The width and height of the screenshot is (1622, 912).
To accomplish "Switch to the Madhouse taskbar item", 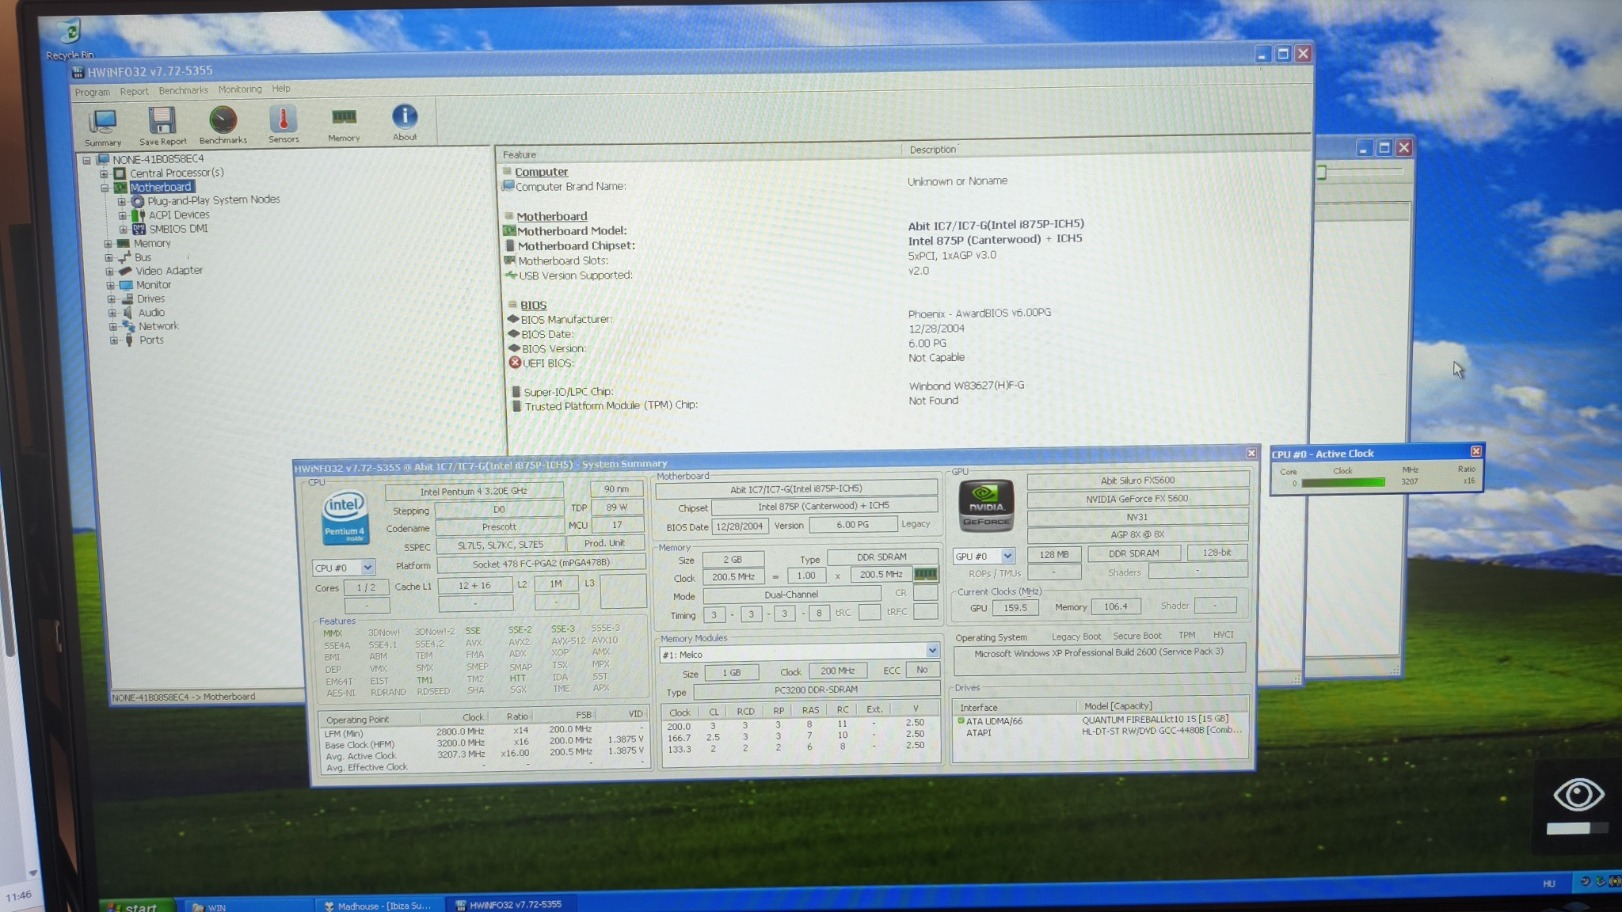I will (x=378, y=906).
